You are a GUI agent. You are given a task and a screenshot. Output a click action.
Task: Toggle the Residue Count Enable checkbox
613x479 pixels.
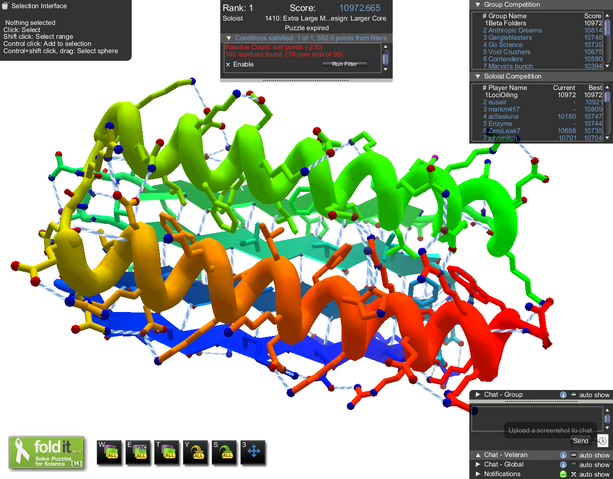tap(228, 65)
